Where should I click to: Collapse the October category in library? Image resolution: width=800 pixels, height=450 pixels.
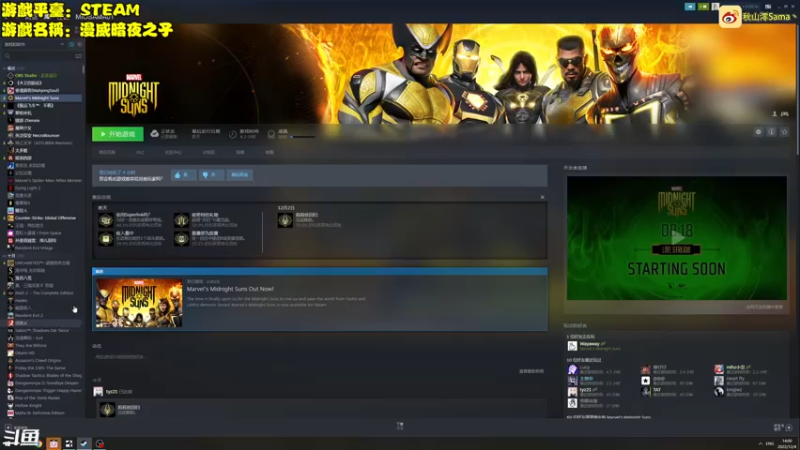point(5,256)
